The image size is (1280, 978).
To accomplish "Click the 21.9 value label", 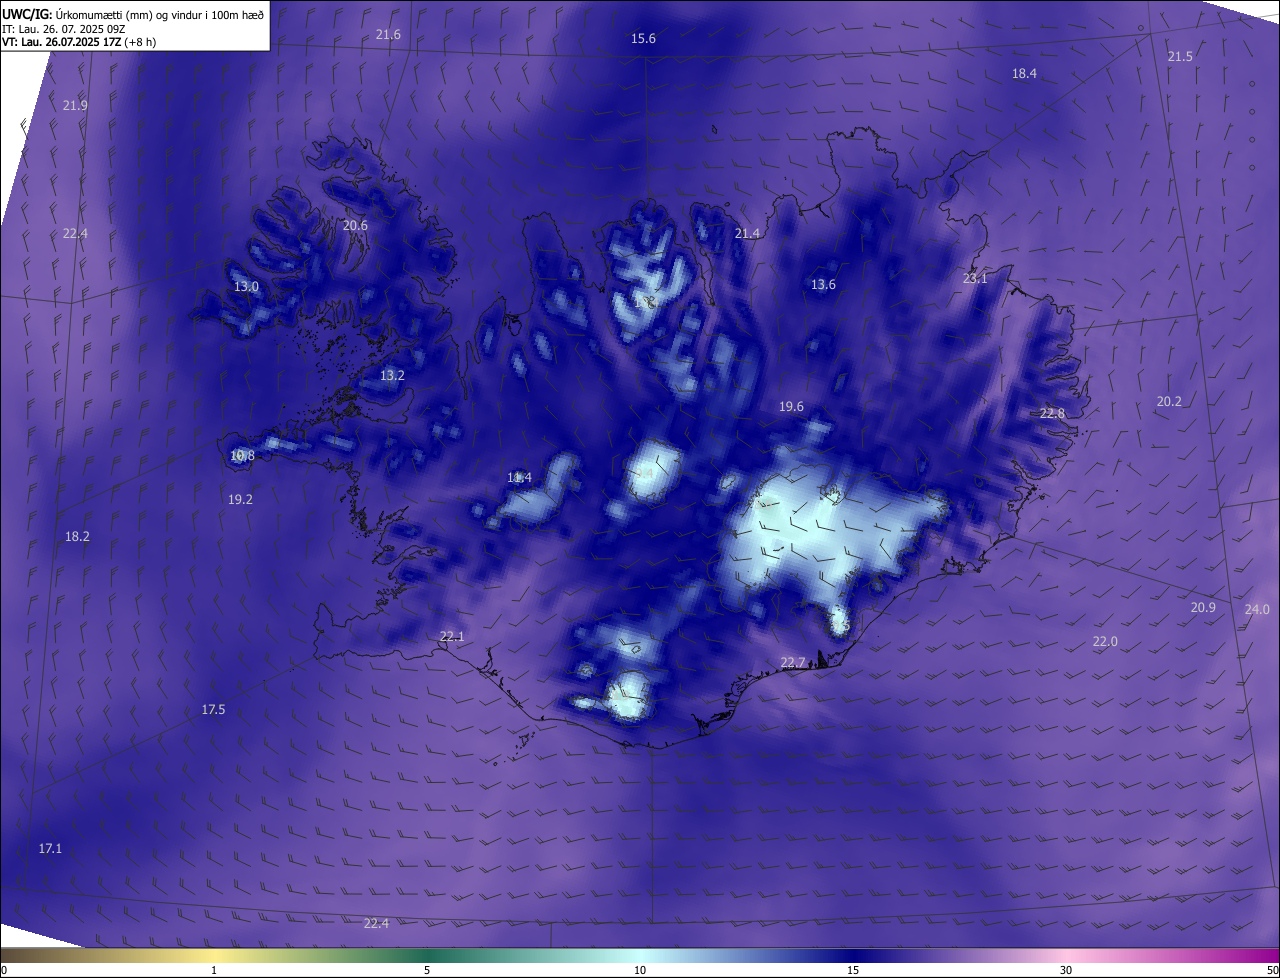I will pyautogui.click(x=74, y=105).
